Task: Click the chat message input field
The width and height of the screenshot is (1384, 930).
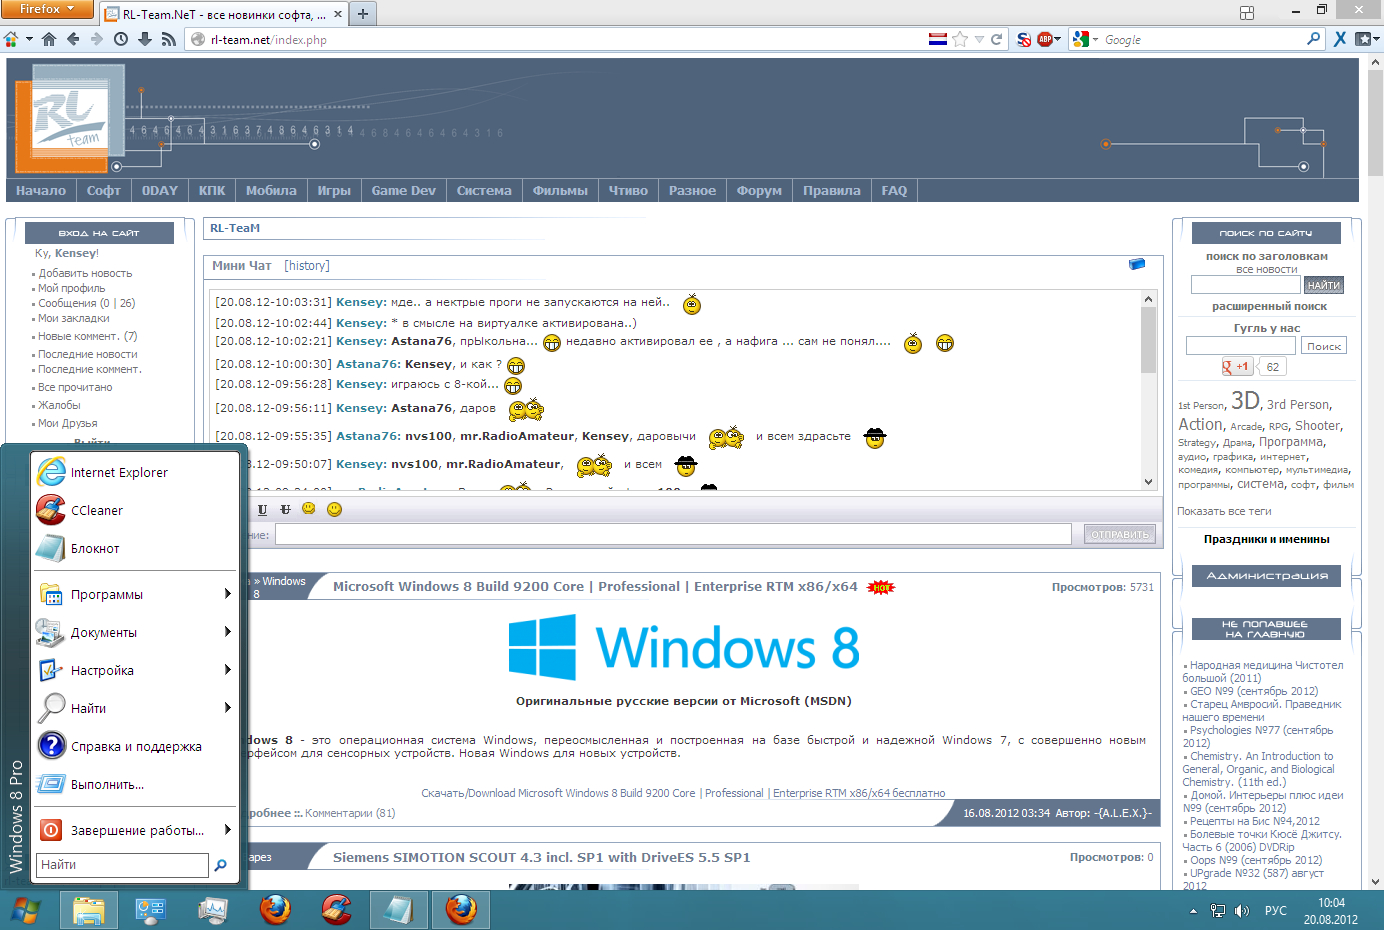Action: click(x=673, y=534)
